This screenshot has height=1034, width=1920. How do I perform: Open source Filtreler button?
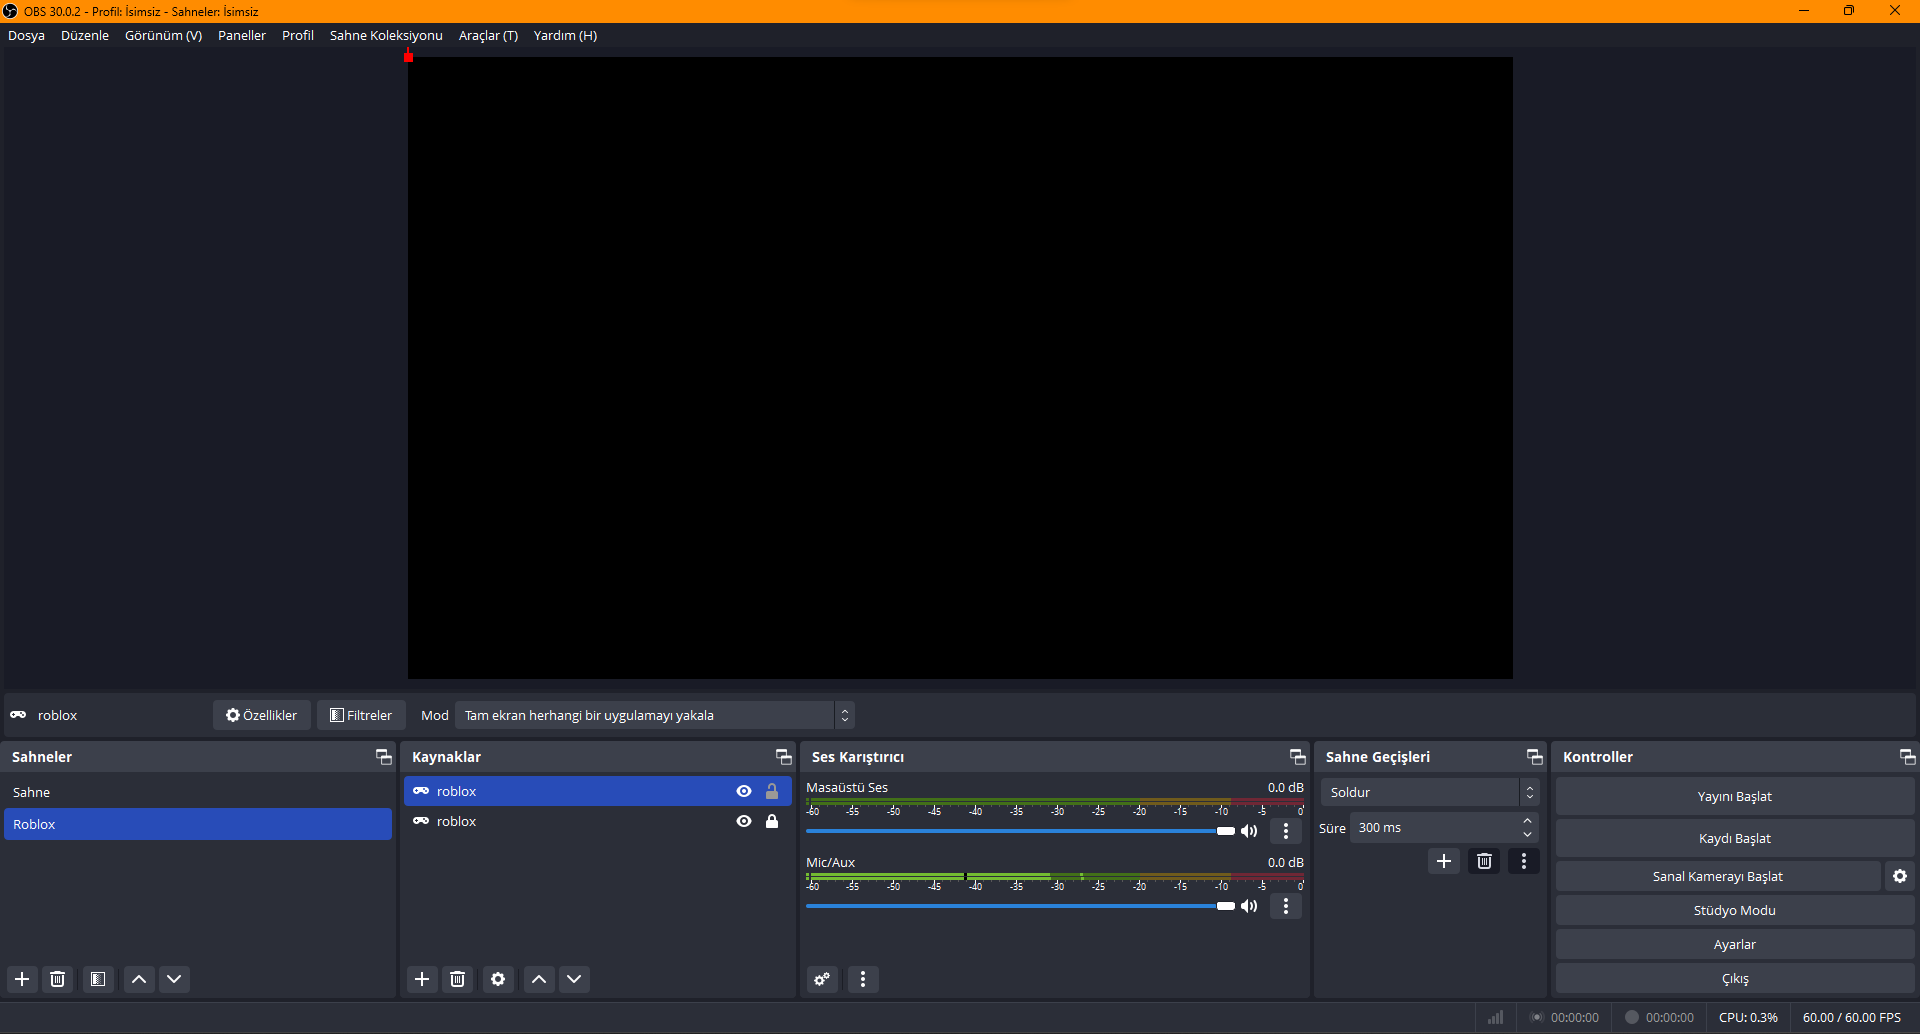click(361, 715)
